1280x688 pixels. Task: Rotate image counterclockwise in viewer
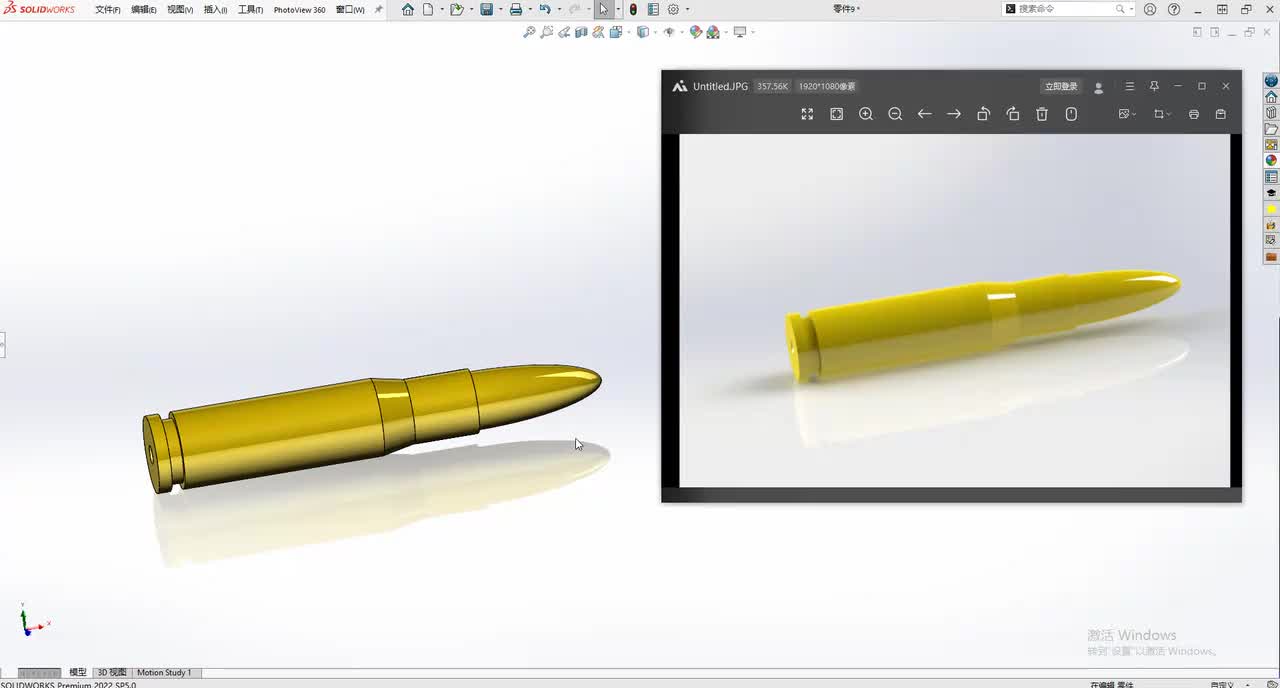coord(983,114)
